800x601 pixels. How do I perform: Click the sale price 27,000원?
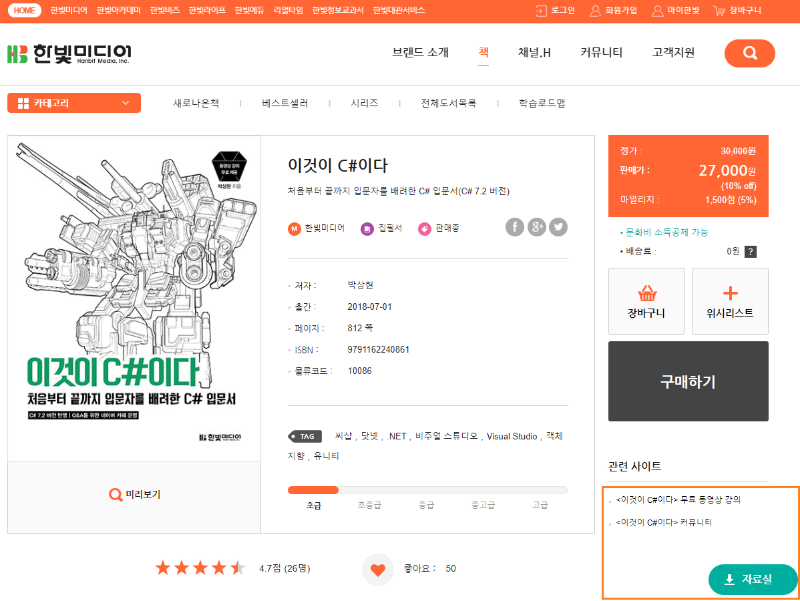point(728,170)
